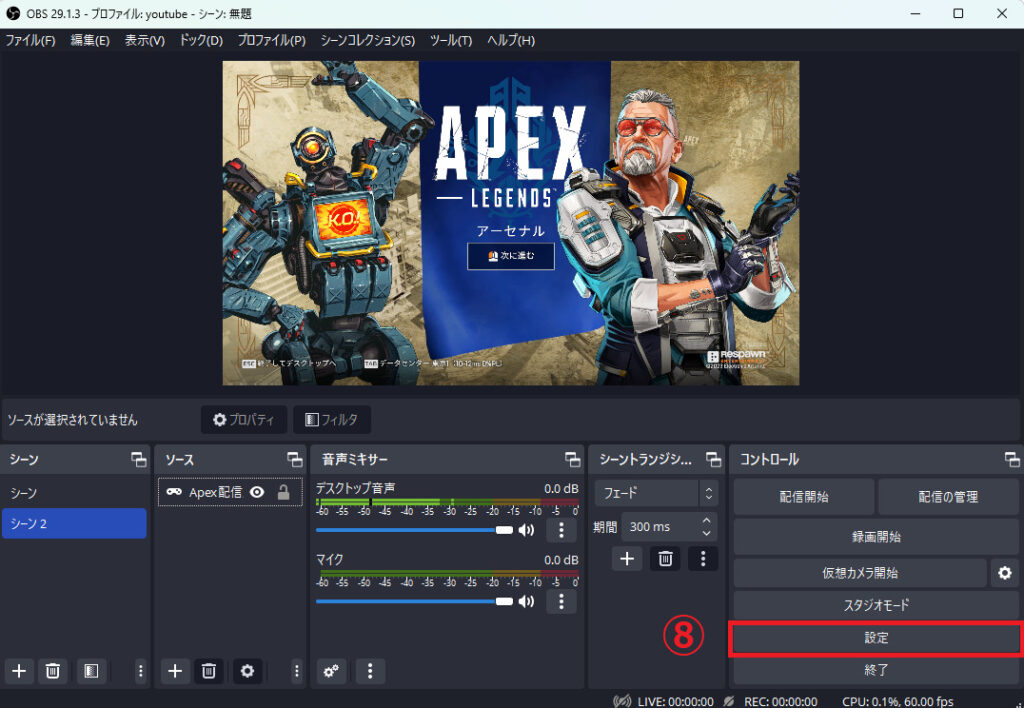The image size is (1024, 708).
Task: Remove the selected source with the trash icon
Action: [x=209, y=671]
